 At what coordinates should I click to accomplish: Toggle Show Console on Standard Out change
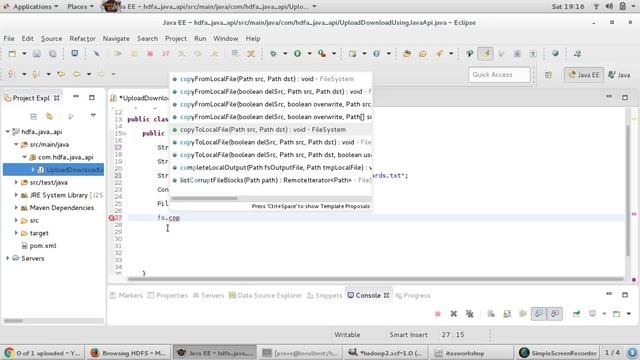tap(539, 313)
